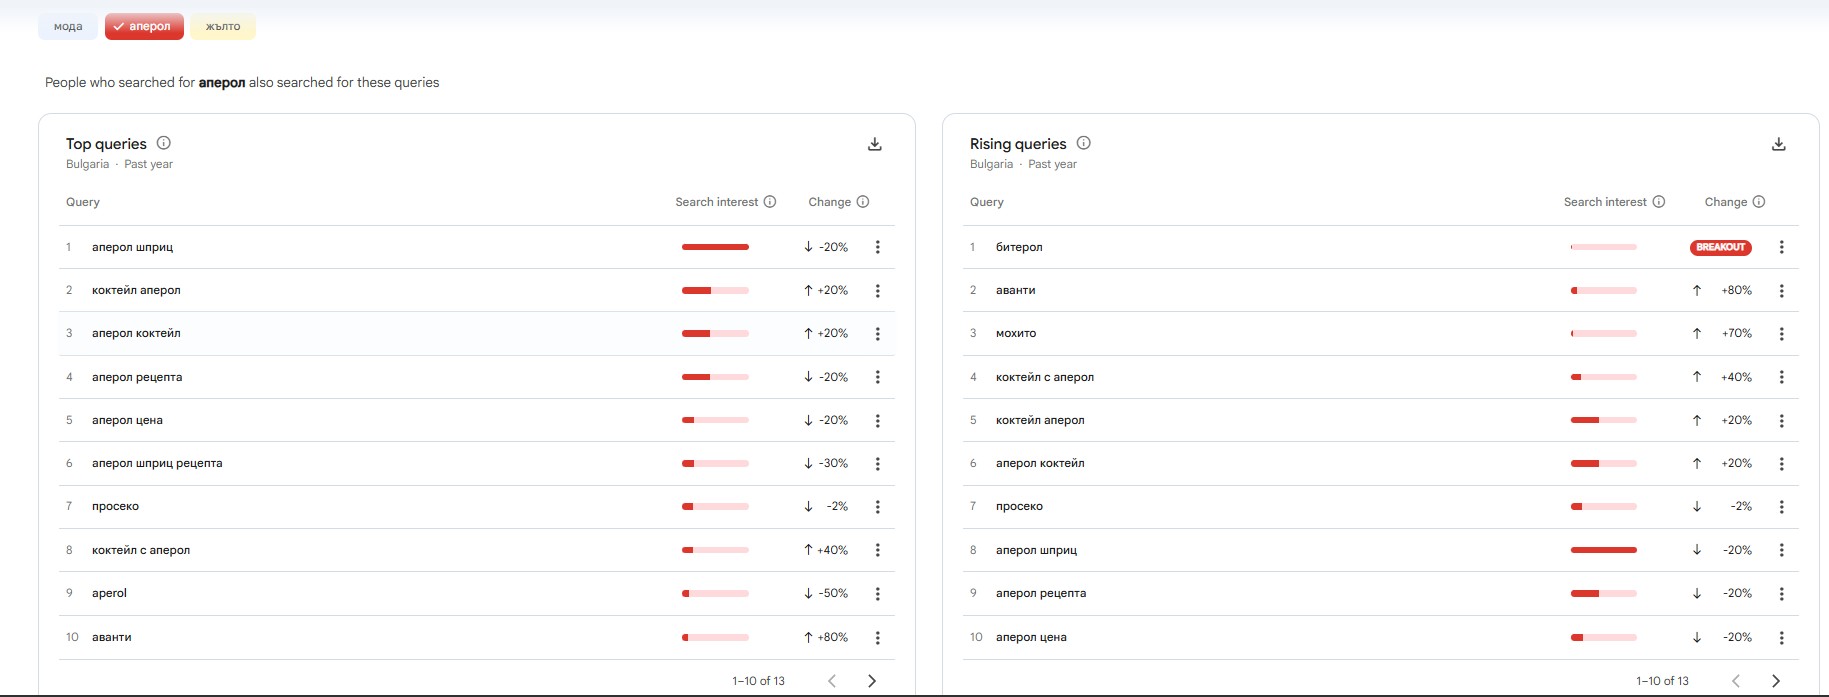Screen dimensions: 1829x697
Task: Open top query коктейл аперол
Action: (136, 290)
